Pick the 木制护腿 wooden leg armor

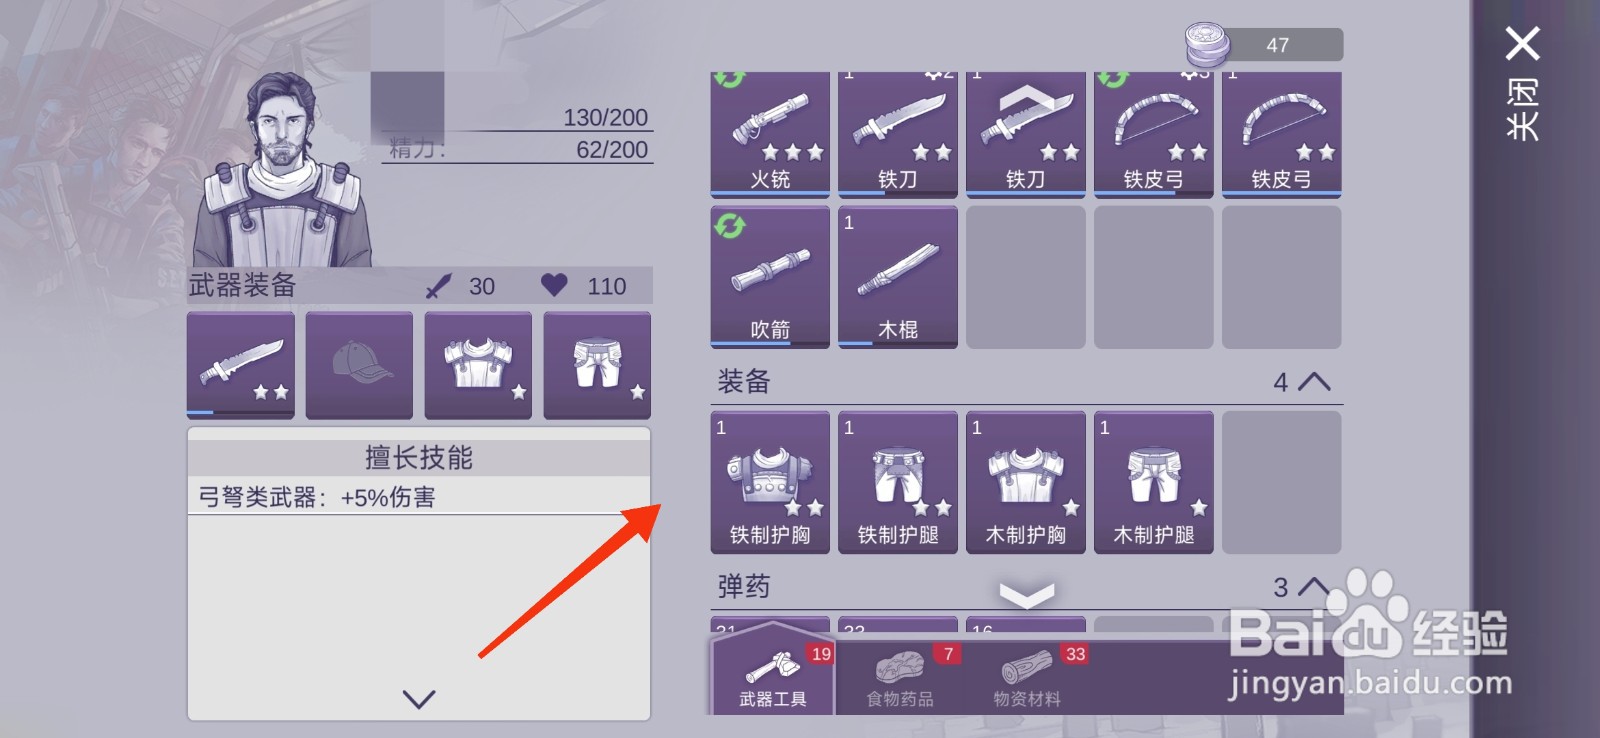point(1154,482)
